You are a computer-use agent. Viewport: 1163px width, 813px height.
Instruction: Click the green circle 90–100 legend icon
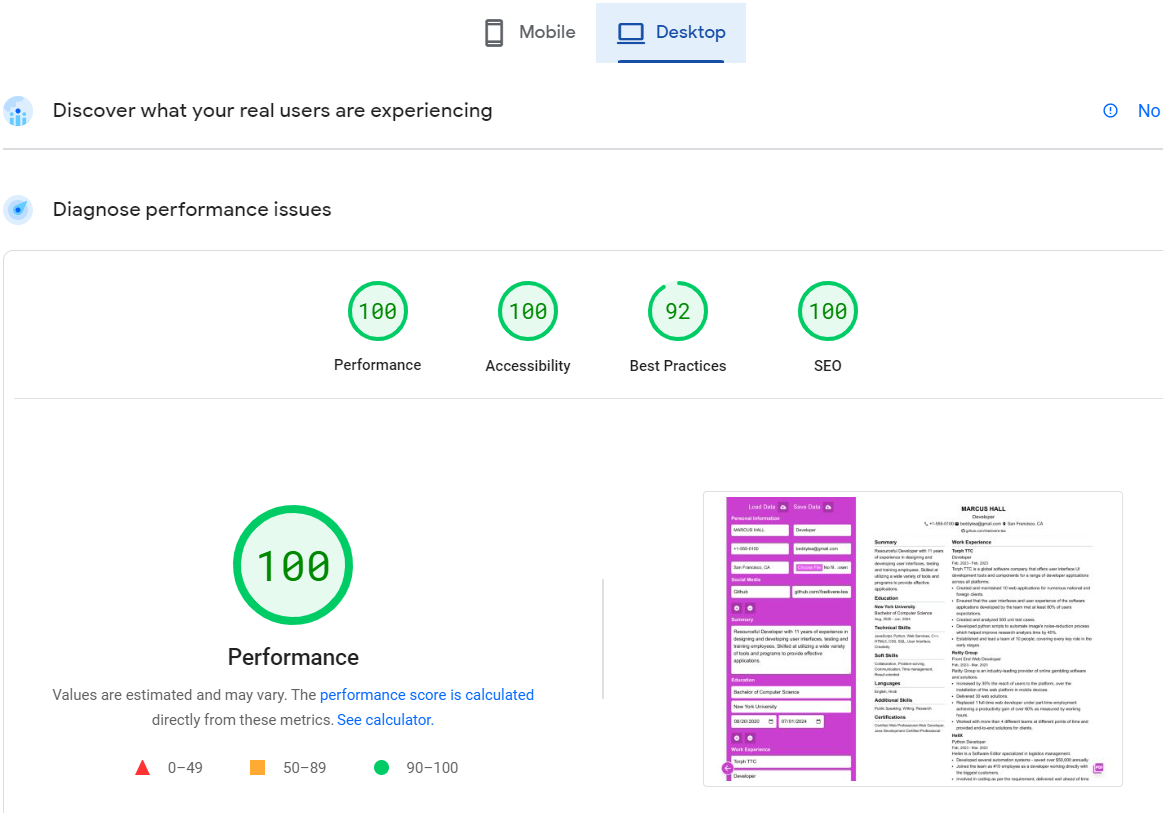point(381,768)
